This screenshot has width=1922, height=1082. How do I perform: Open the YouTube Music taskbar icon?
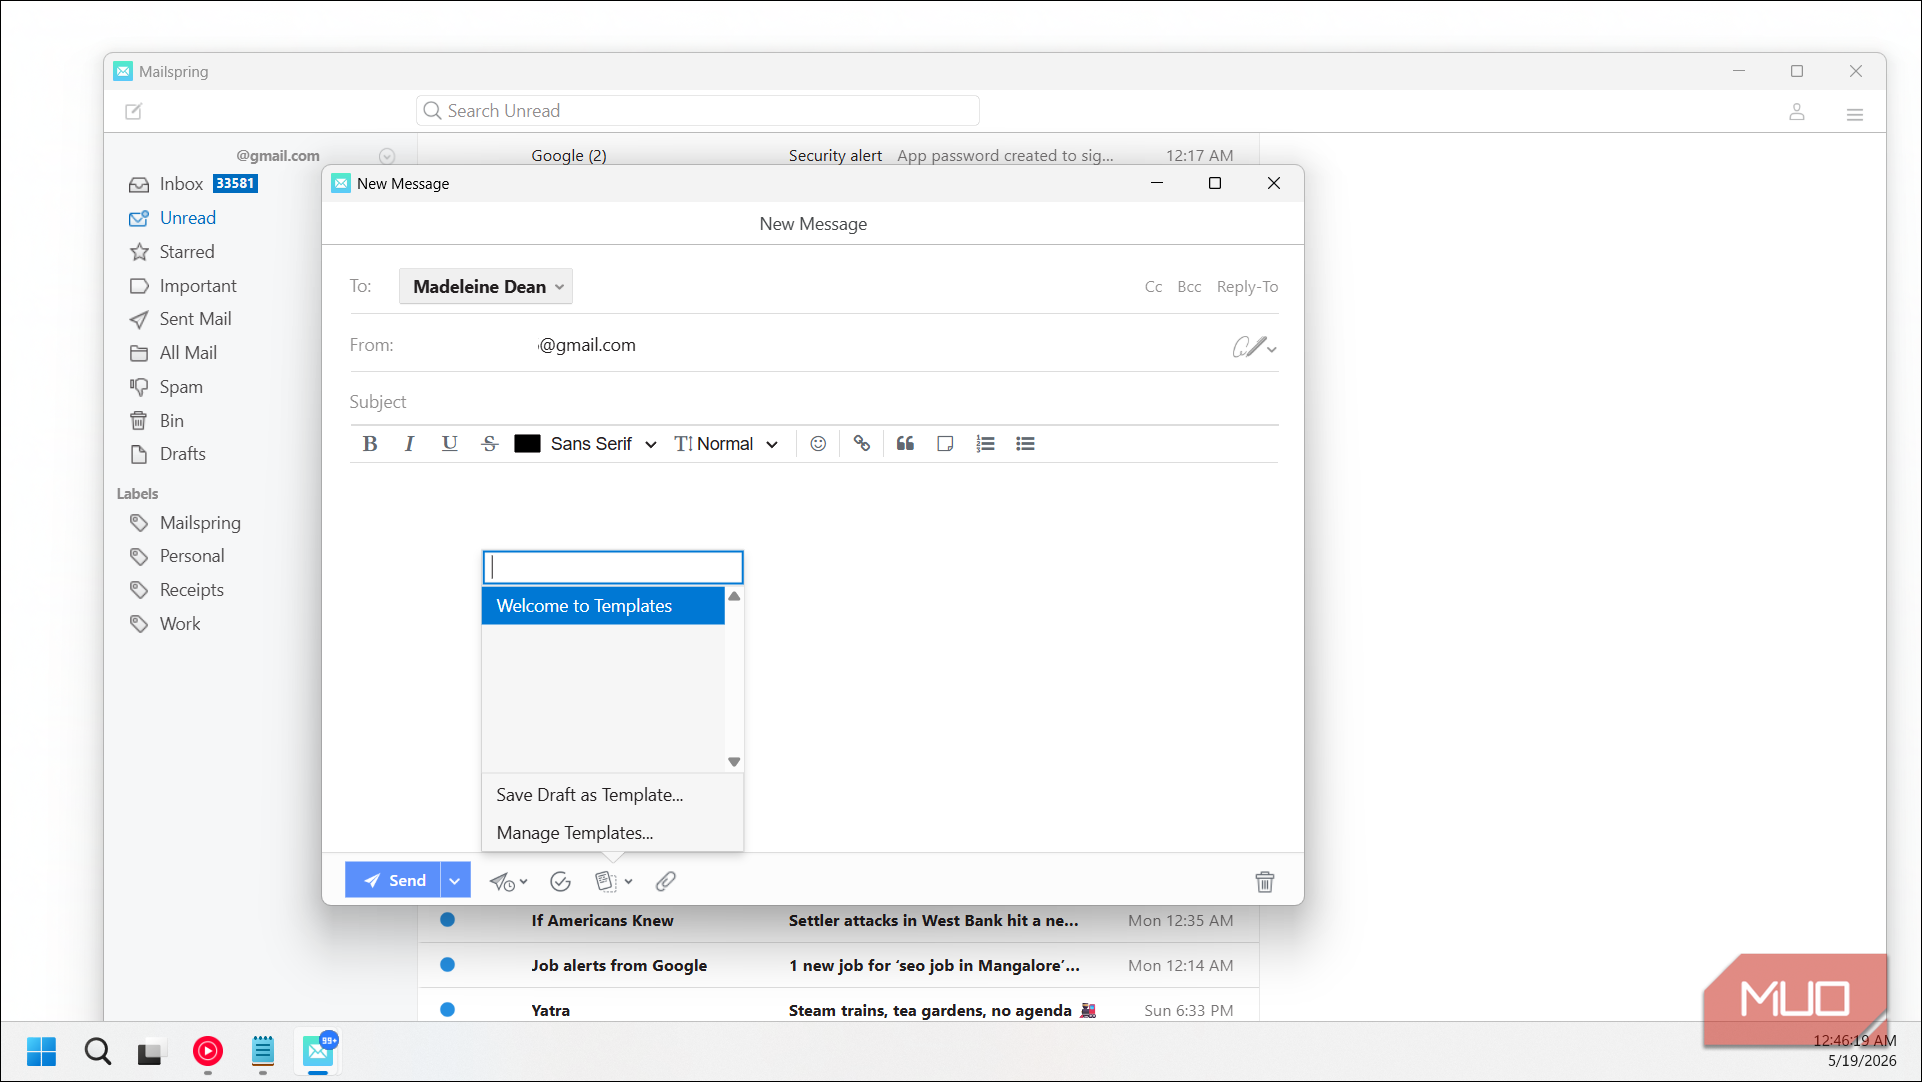(208, 1052)
